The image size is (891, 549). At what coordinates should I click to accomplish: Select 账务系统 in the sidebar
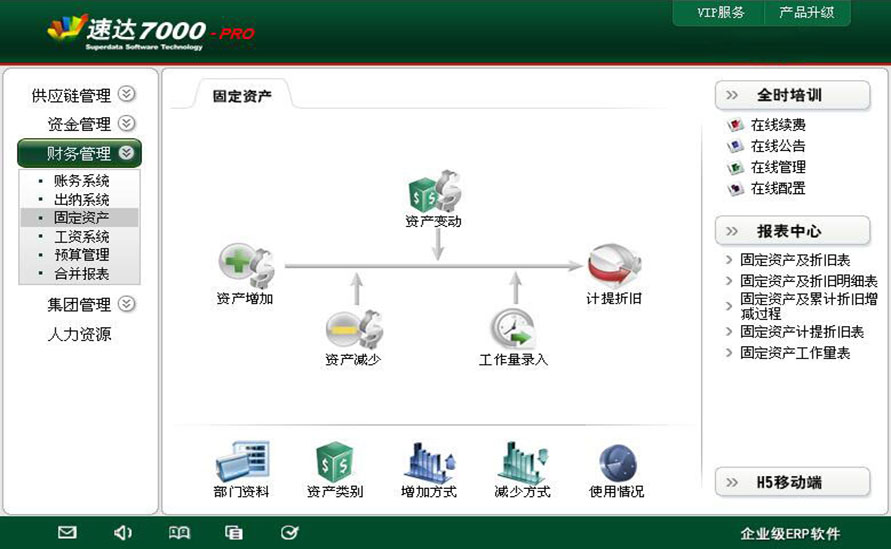81,181
